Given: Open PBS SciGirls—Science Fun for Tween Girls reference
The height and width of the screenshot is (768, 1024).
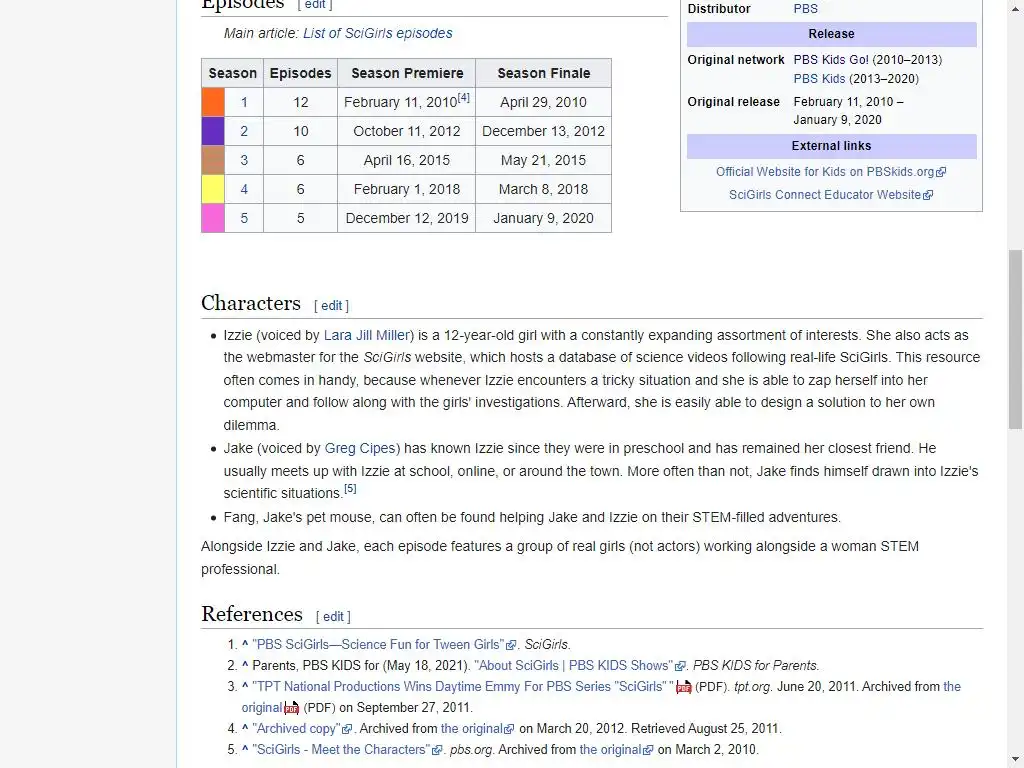Looking at the screenshot, I should click(378, 645).
